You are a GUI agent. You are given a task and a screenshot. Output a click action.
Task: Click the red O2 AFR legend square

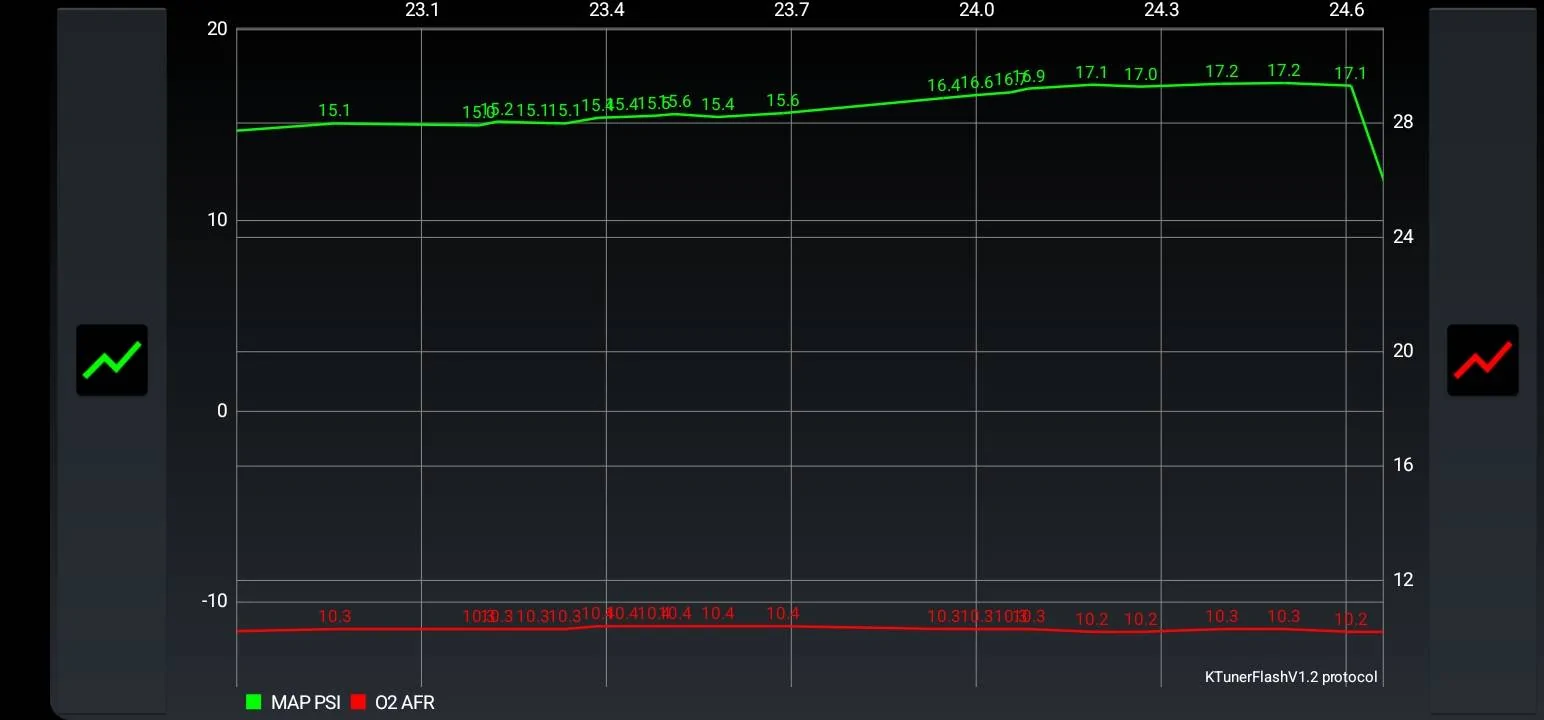(x=358, y=702)
